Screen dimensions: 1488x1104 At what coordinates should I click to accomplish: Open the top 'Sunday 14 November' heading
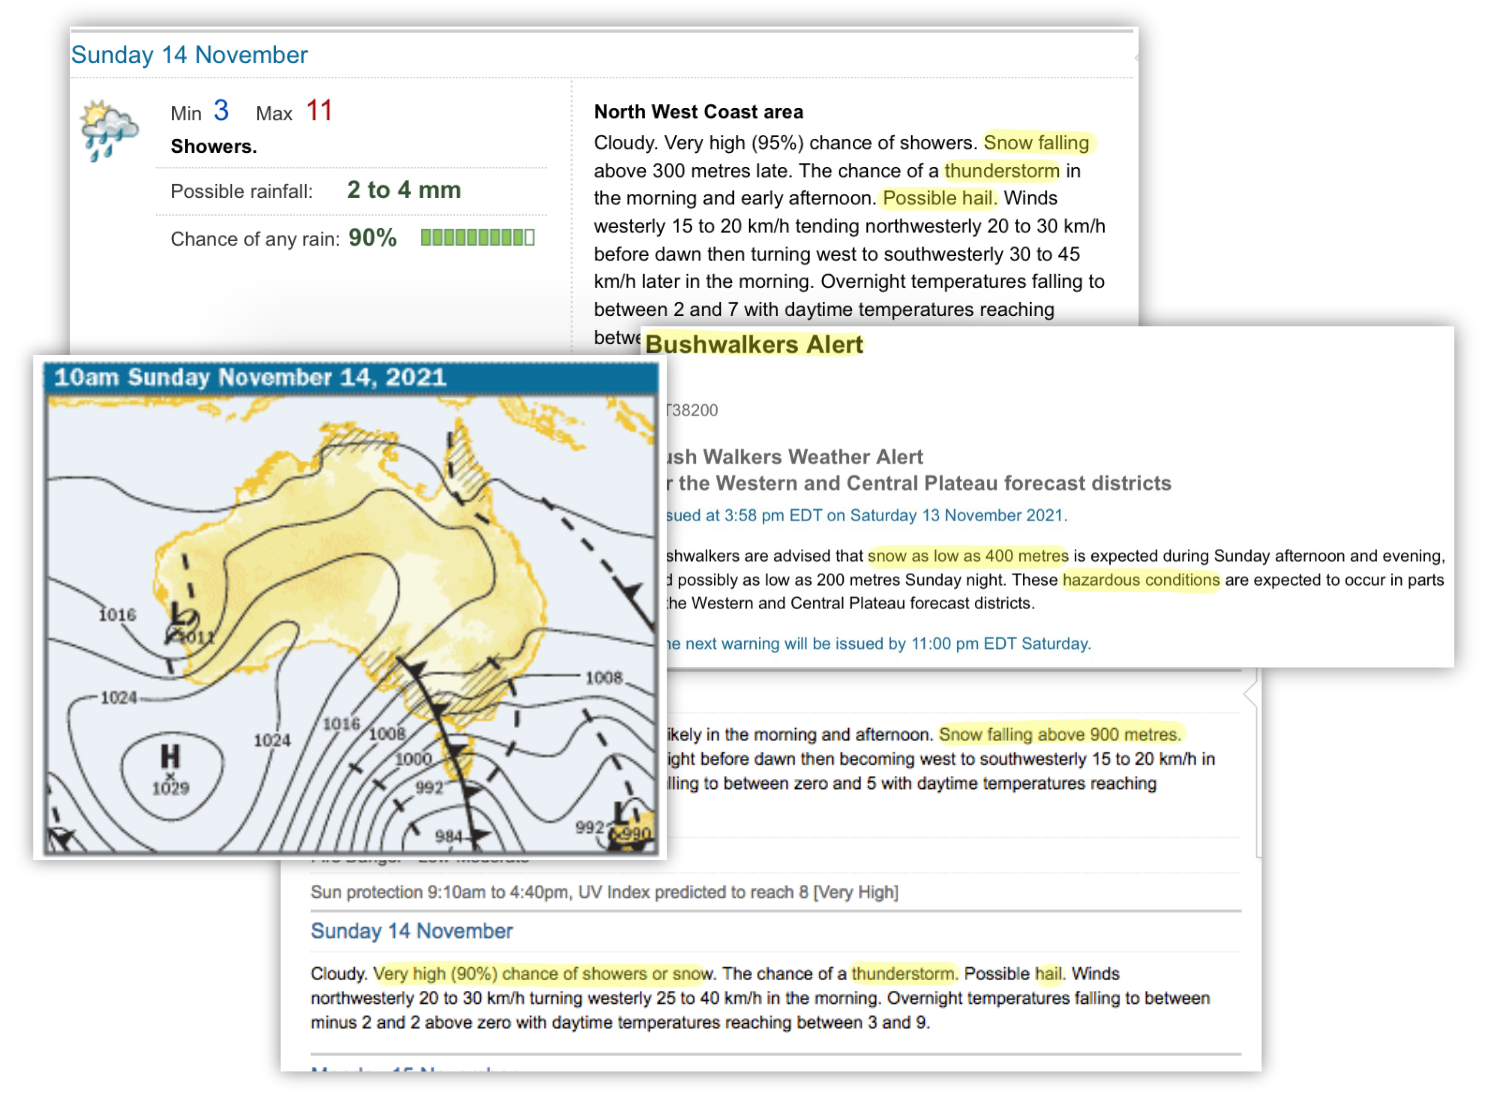pyautogui.click(x=190, y=55)
